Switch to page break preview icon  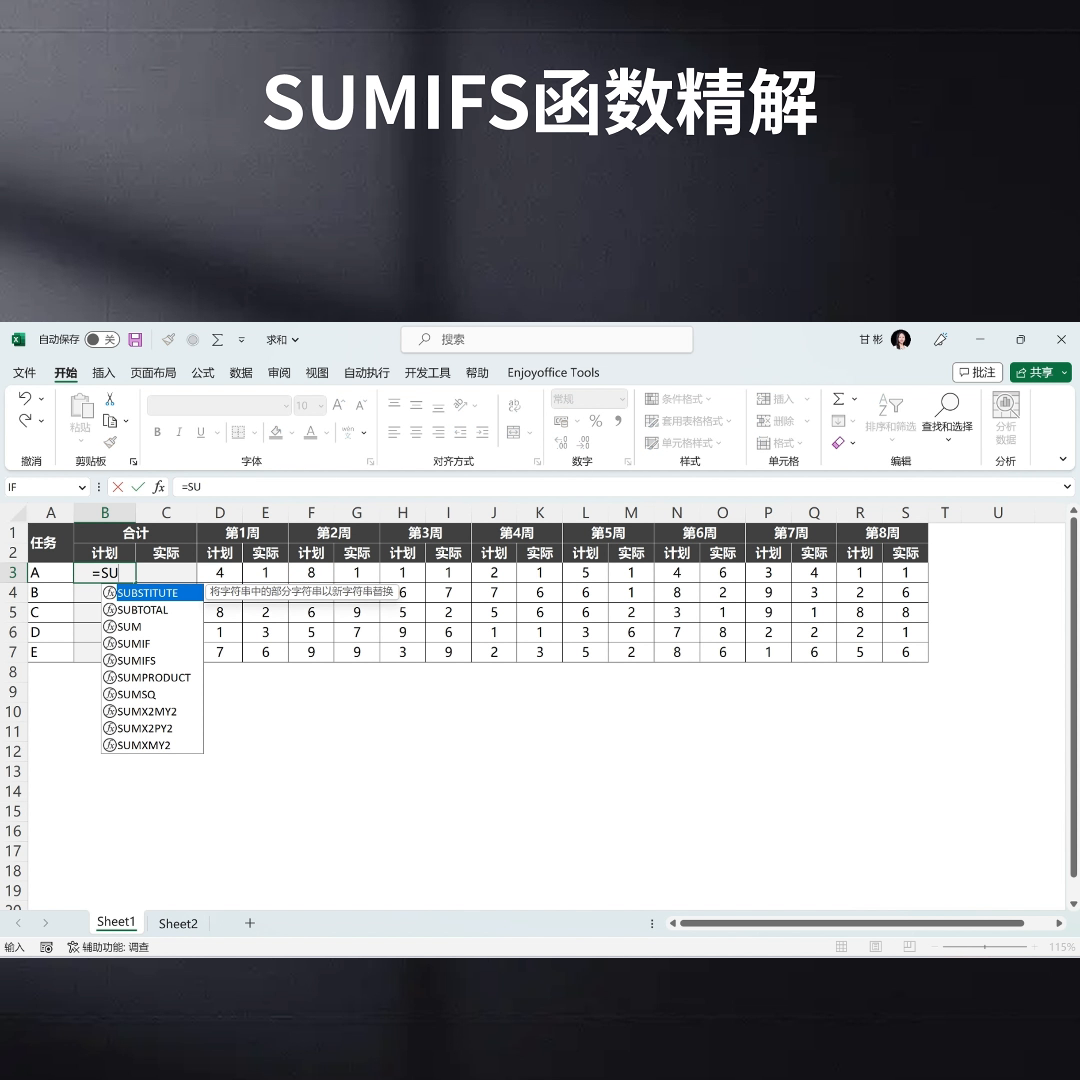(909, 947)
